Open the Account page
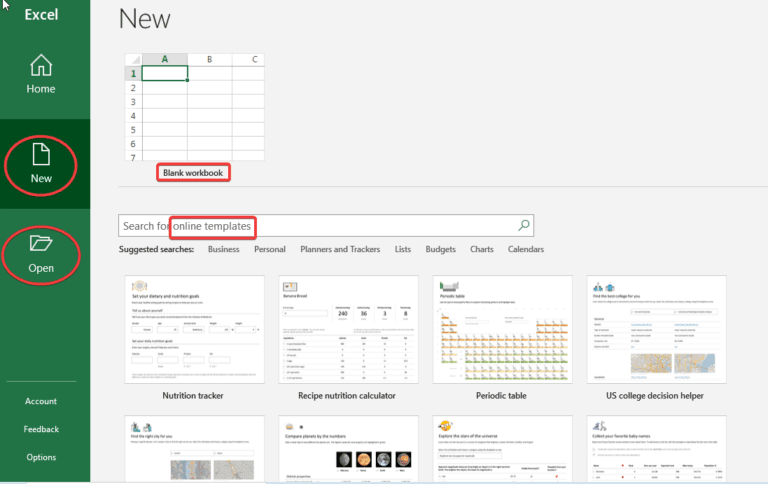 [41, 401]
